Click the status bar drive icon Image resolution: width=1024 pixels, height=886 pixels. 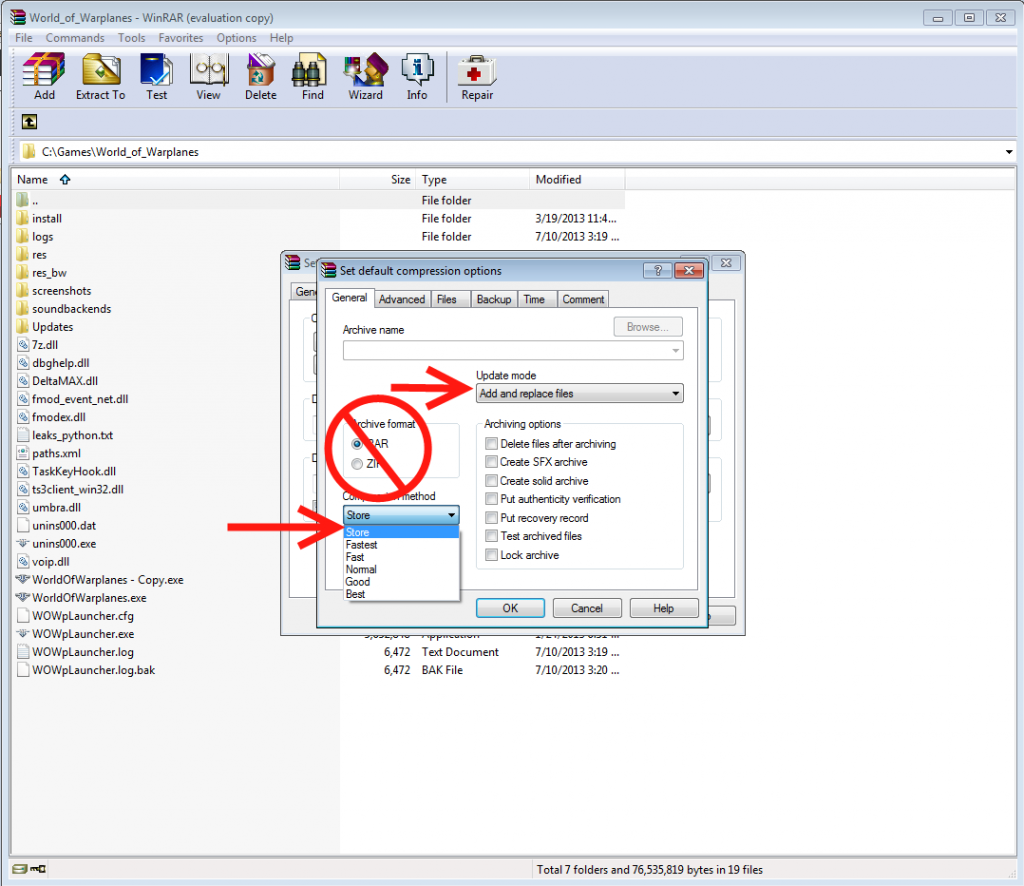pos(20,869)
